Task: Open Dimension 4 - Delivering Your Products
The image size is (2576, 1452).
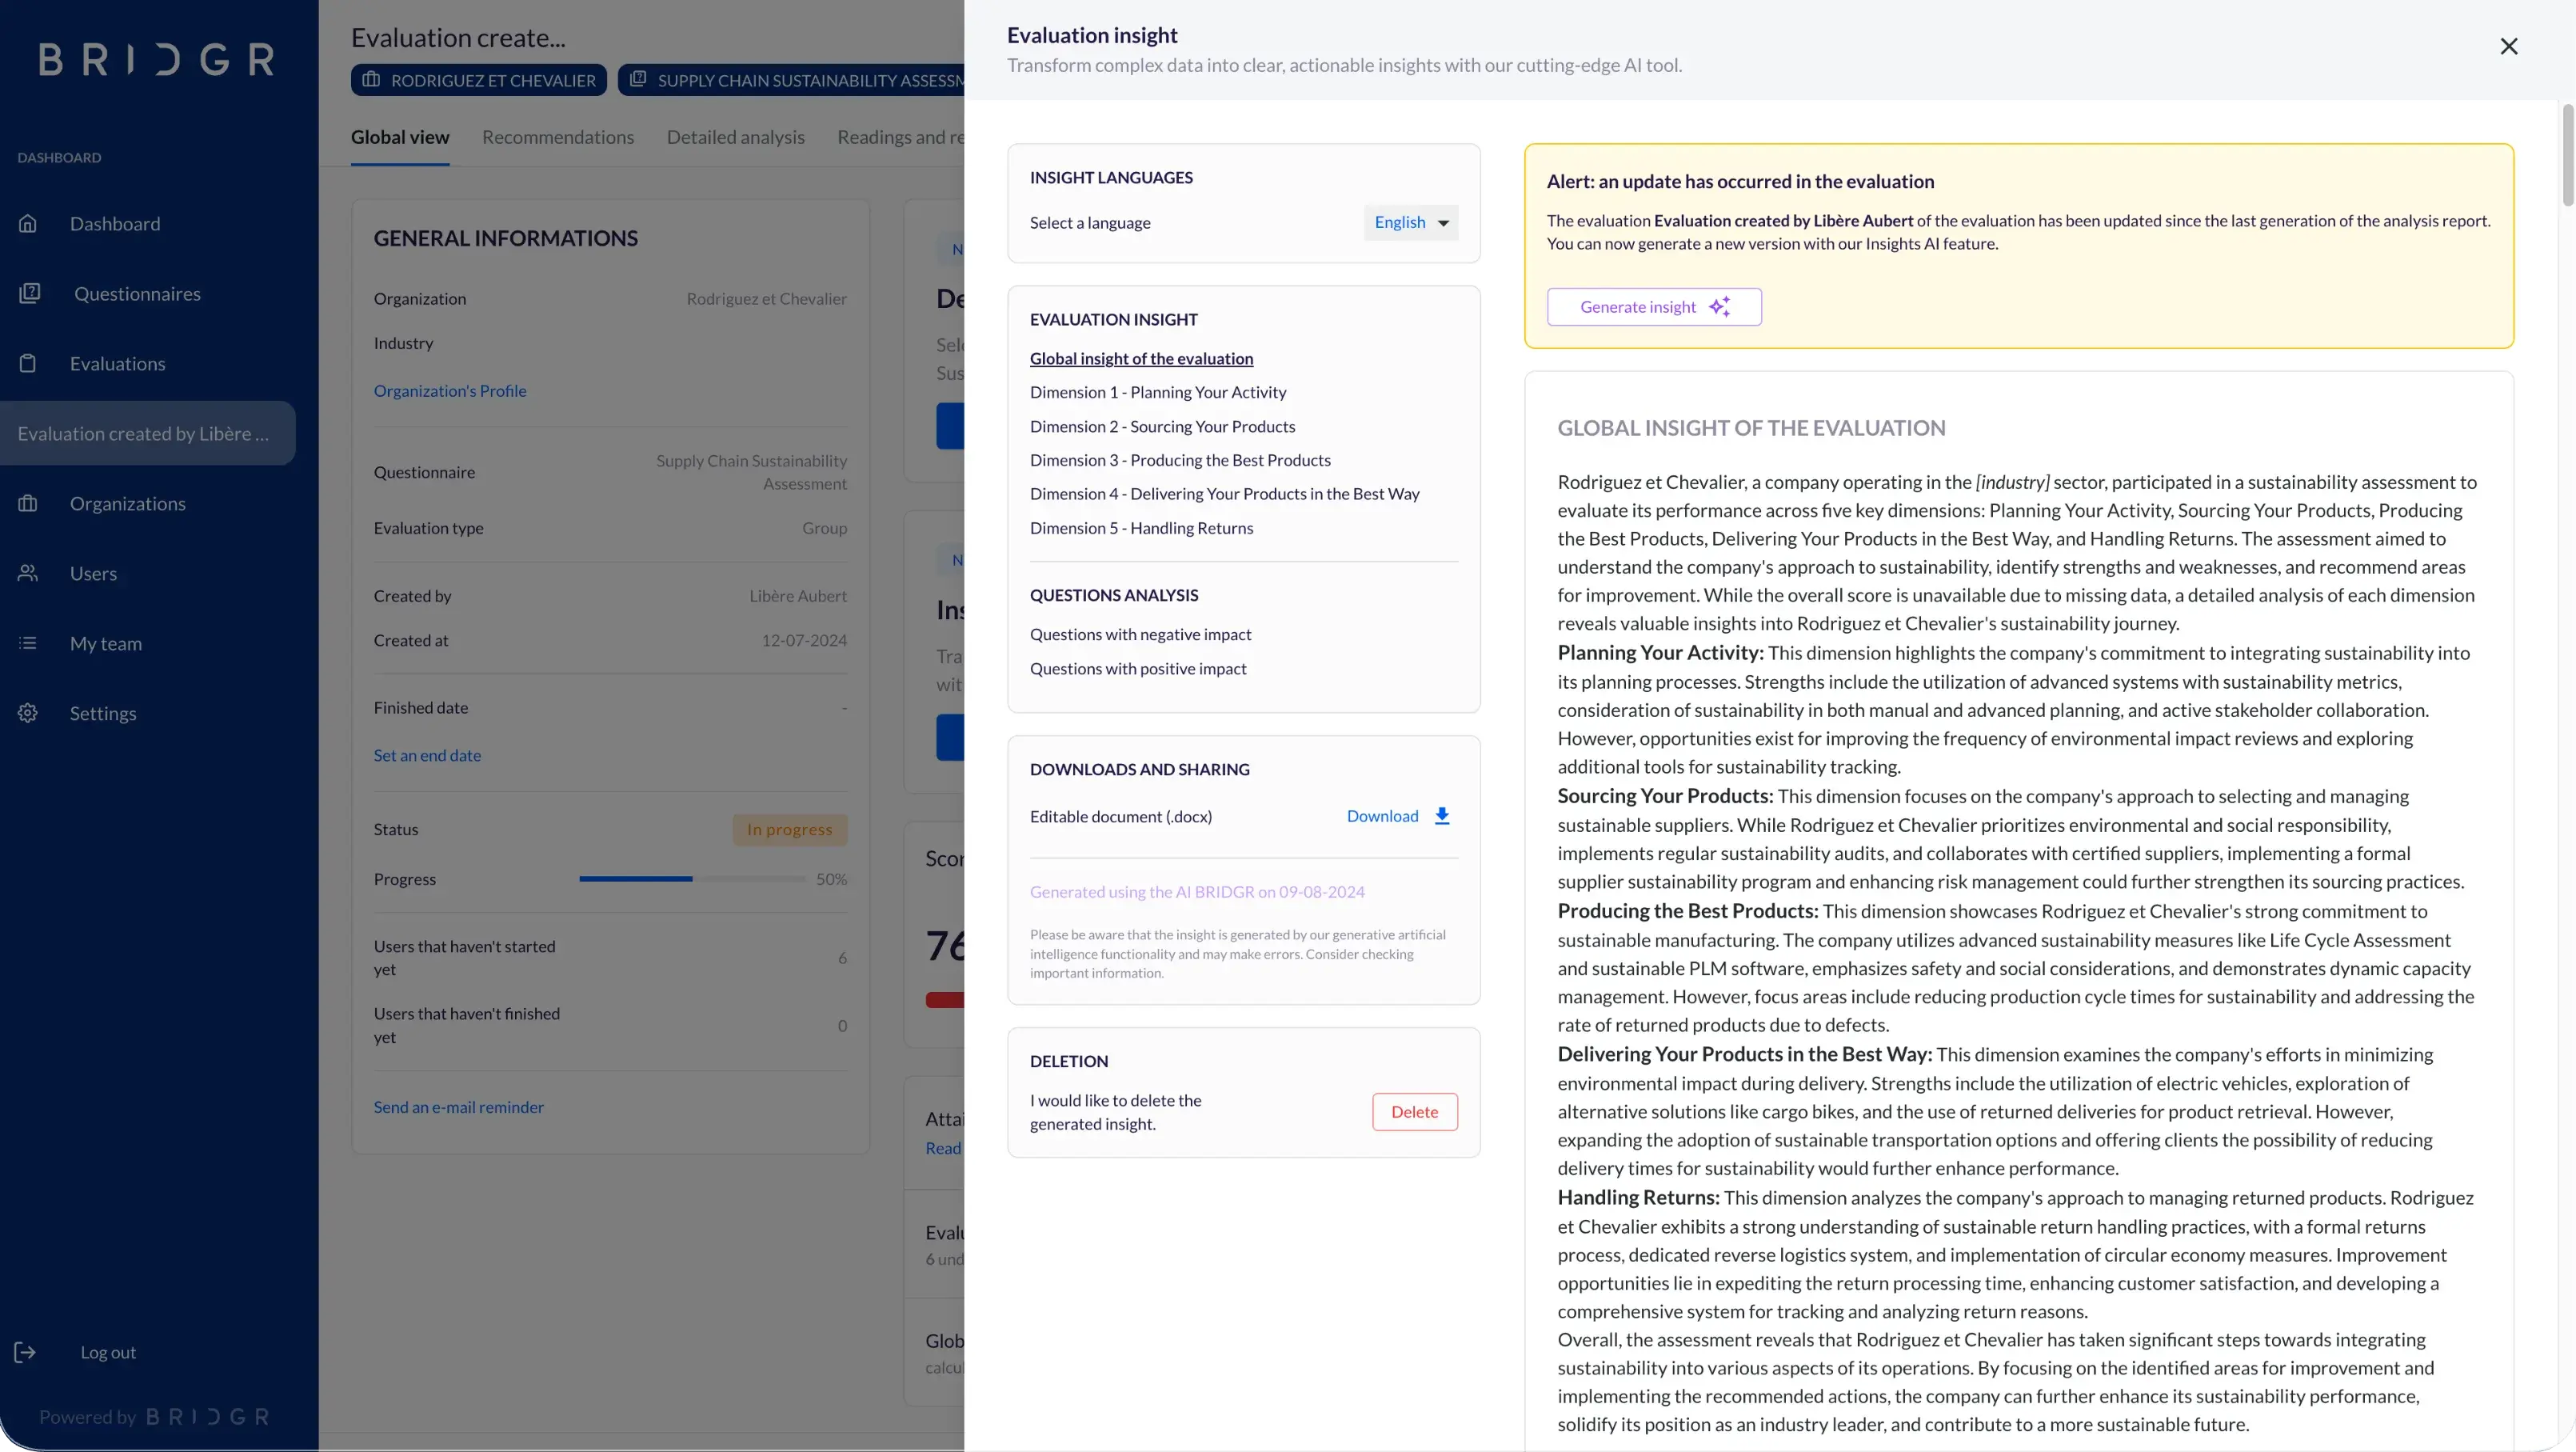Action: point(1224,494)
